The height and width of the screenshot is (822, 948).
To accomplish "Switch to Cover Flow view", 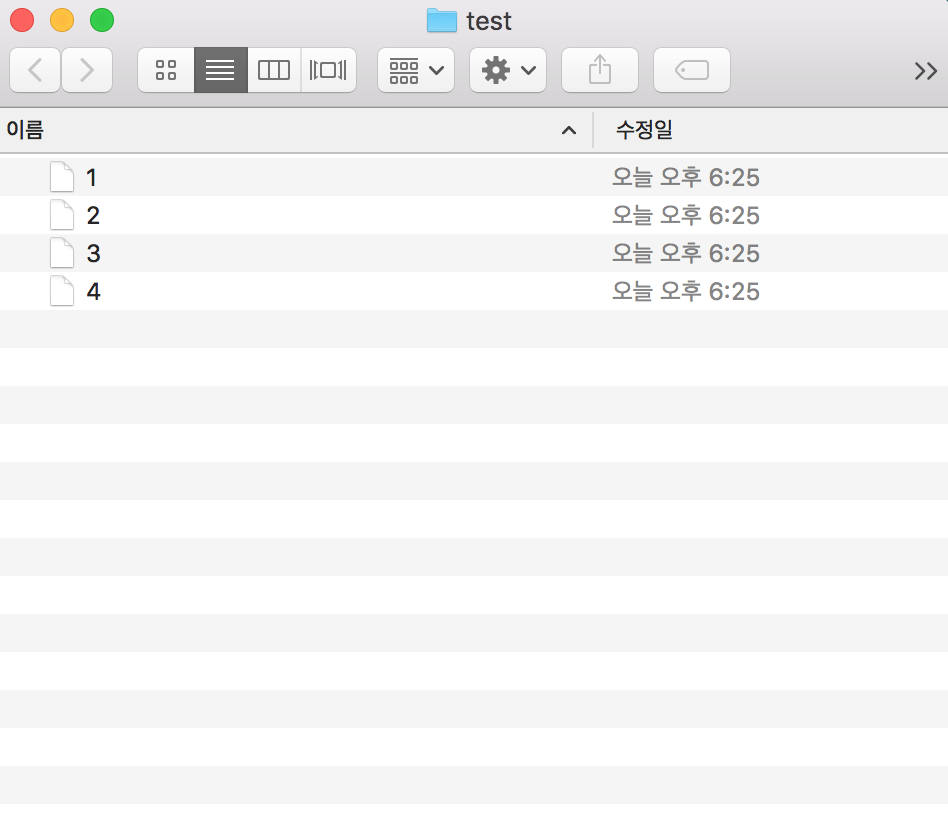I will click(x=328, y=70).
